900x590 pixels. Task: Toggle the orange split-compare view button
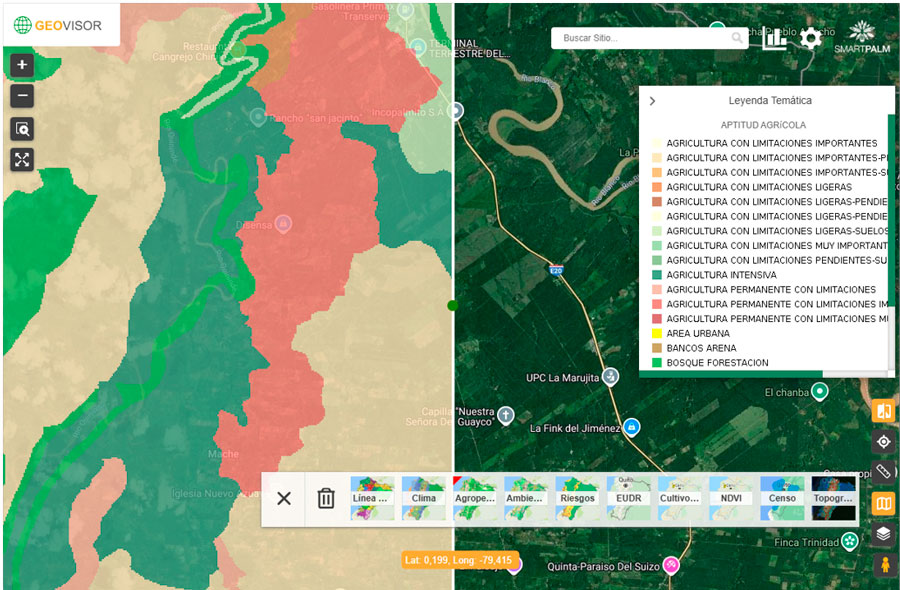click(883, 411)
